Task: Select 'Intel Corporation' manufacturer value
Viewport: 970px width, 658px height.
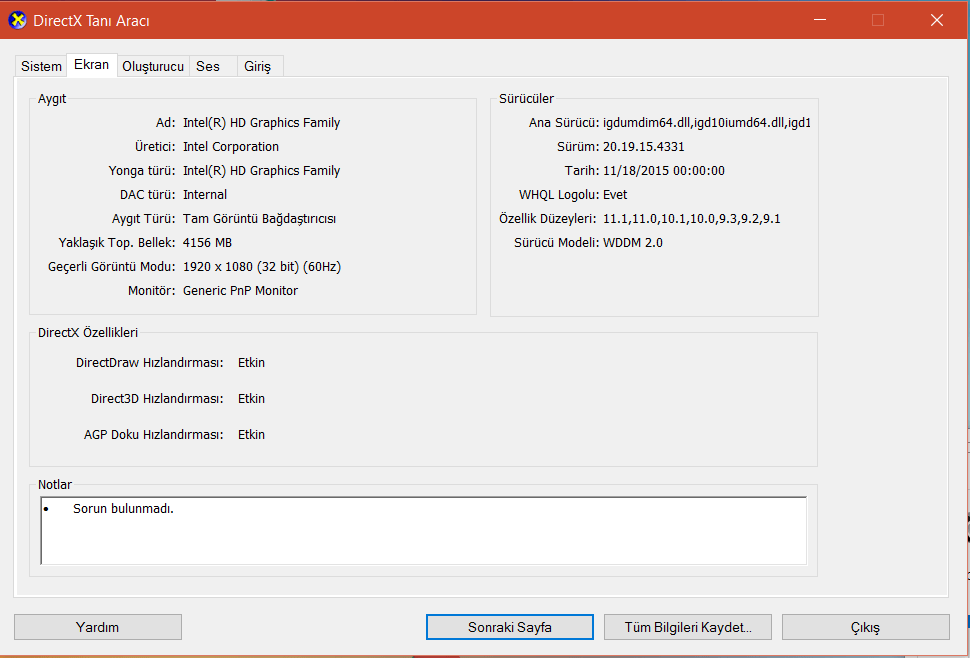Action: pyautogui.click(x=231, y=147)
